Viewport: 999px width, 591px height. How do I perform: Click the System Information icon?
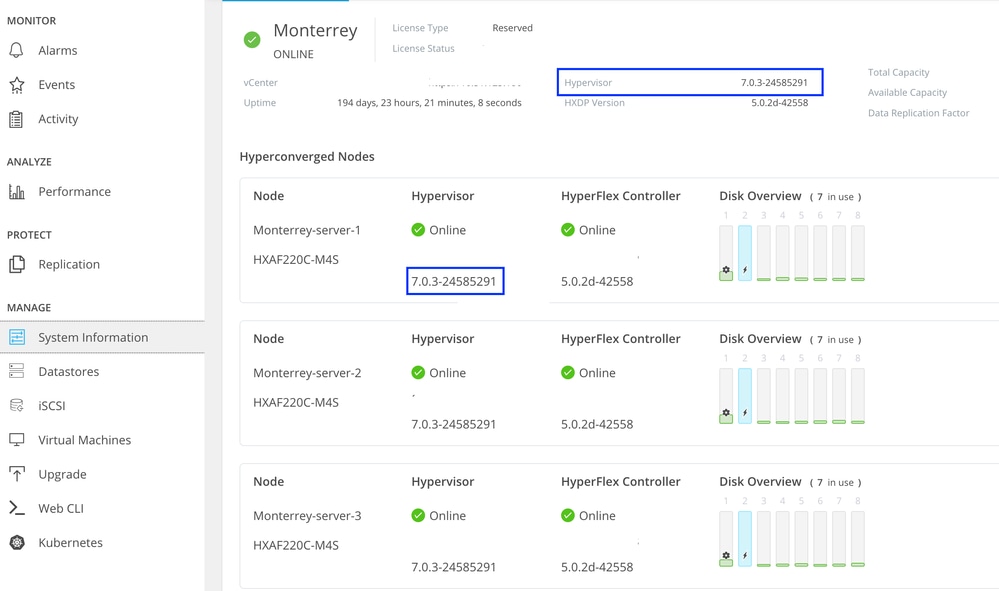[17, 338]
